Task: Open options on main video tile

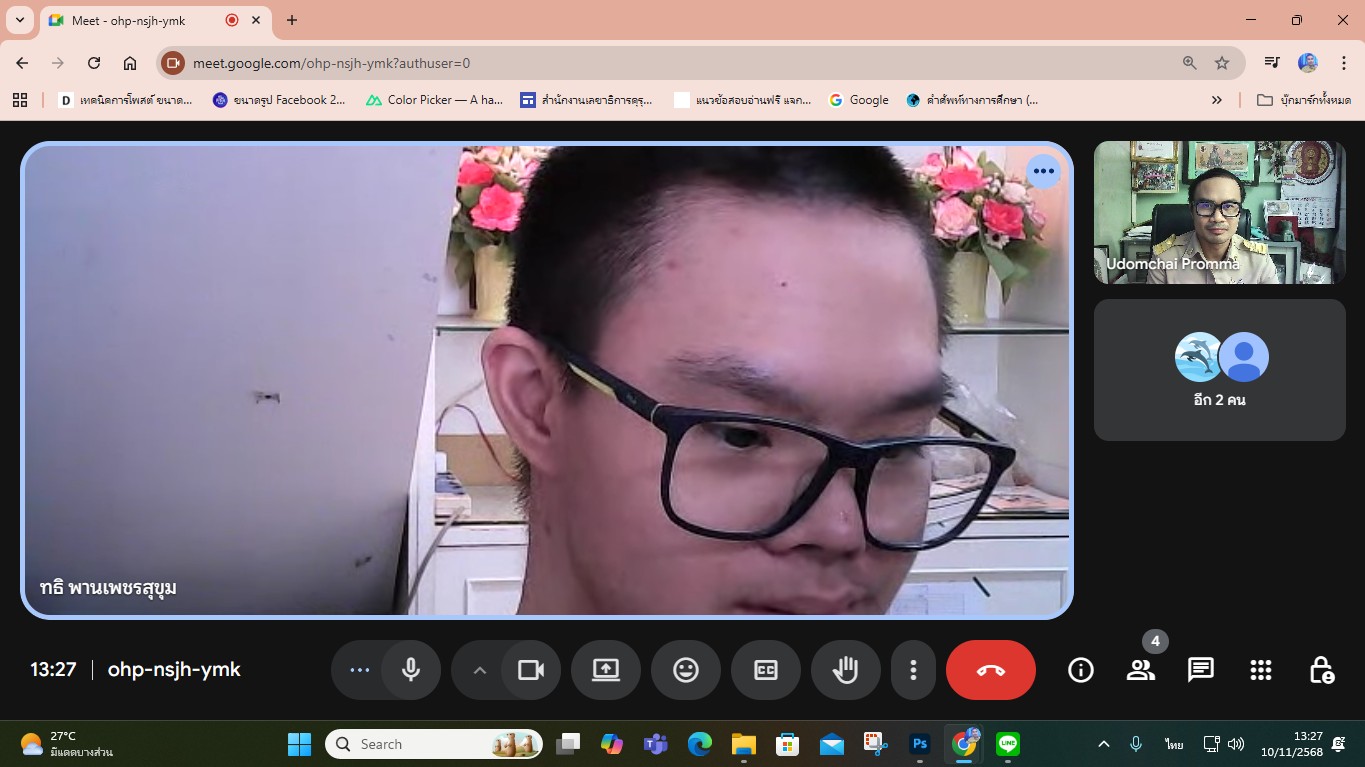Action: coord(1043,171)
